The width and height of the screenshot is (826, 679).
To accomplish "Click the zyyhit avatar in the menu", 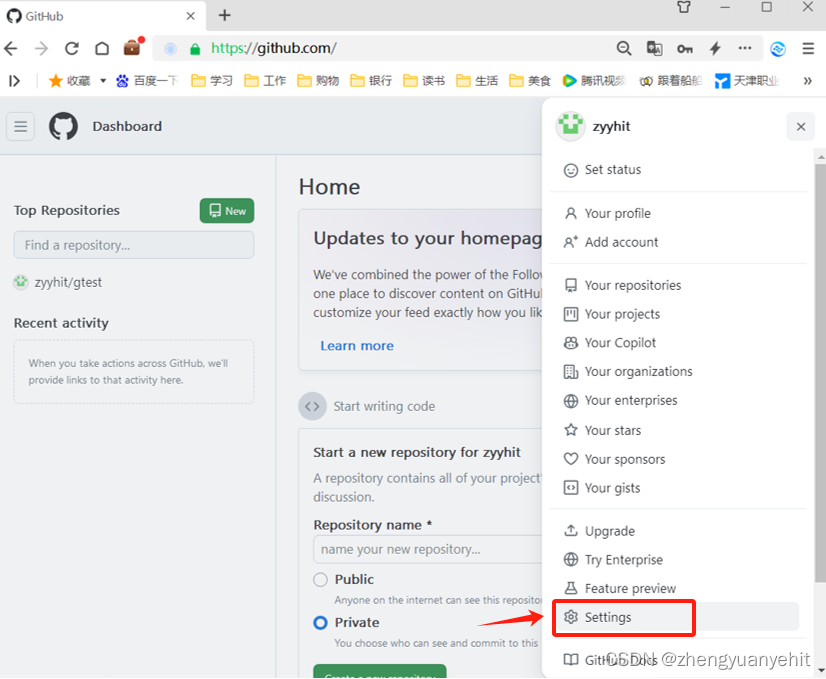I will 571,126.
